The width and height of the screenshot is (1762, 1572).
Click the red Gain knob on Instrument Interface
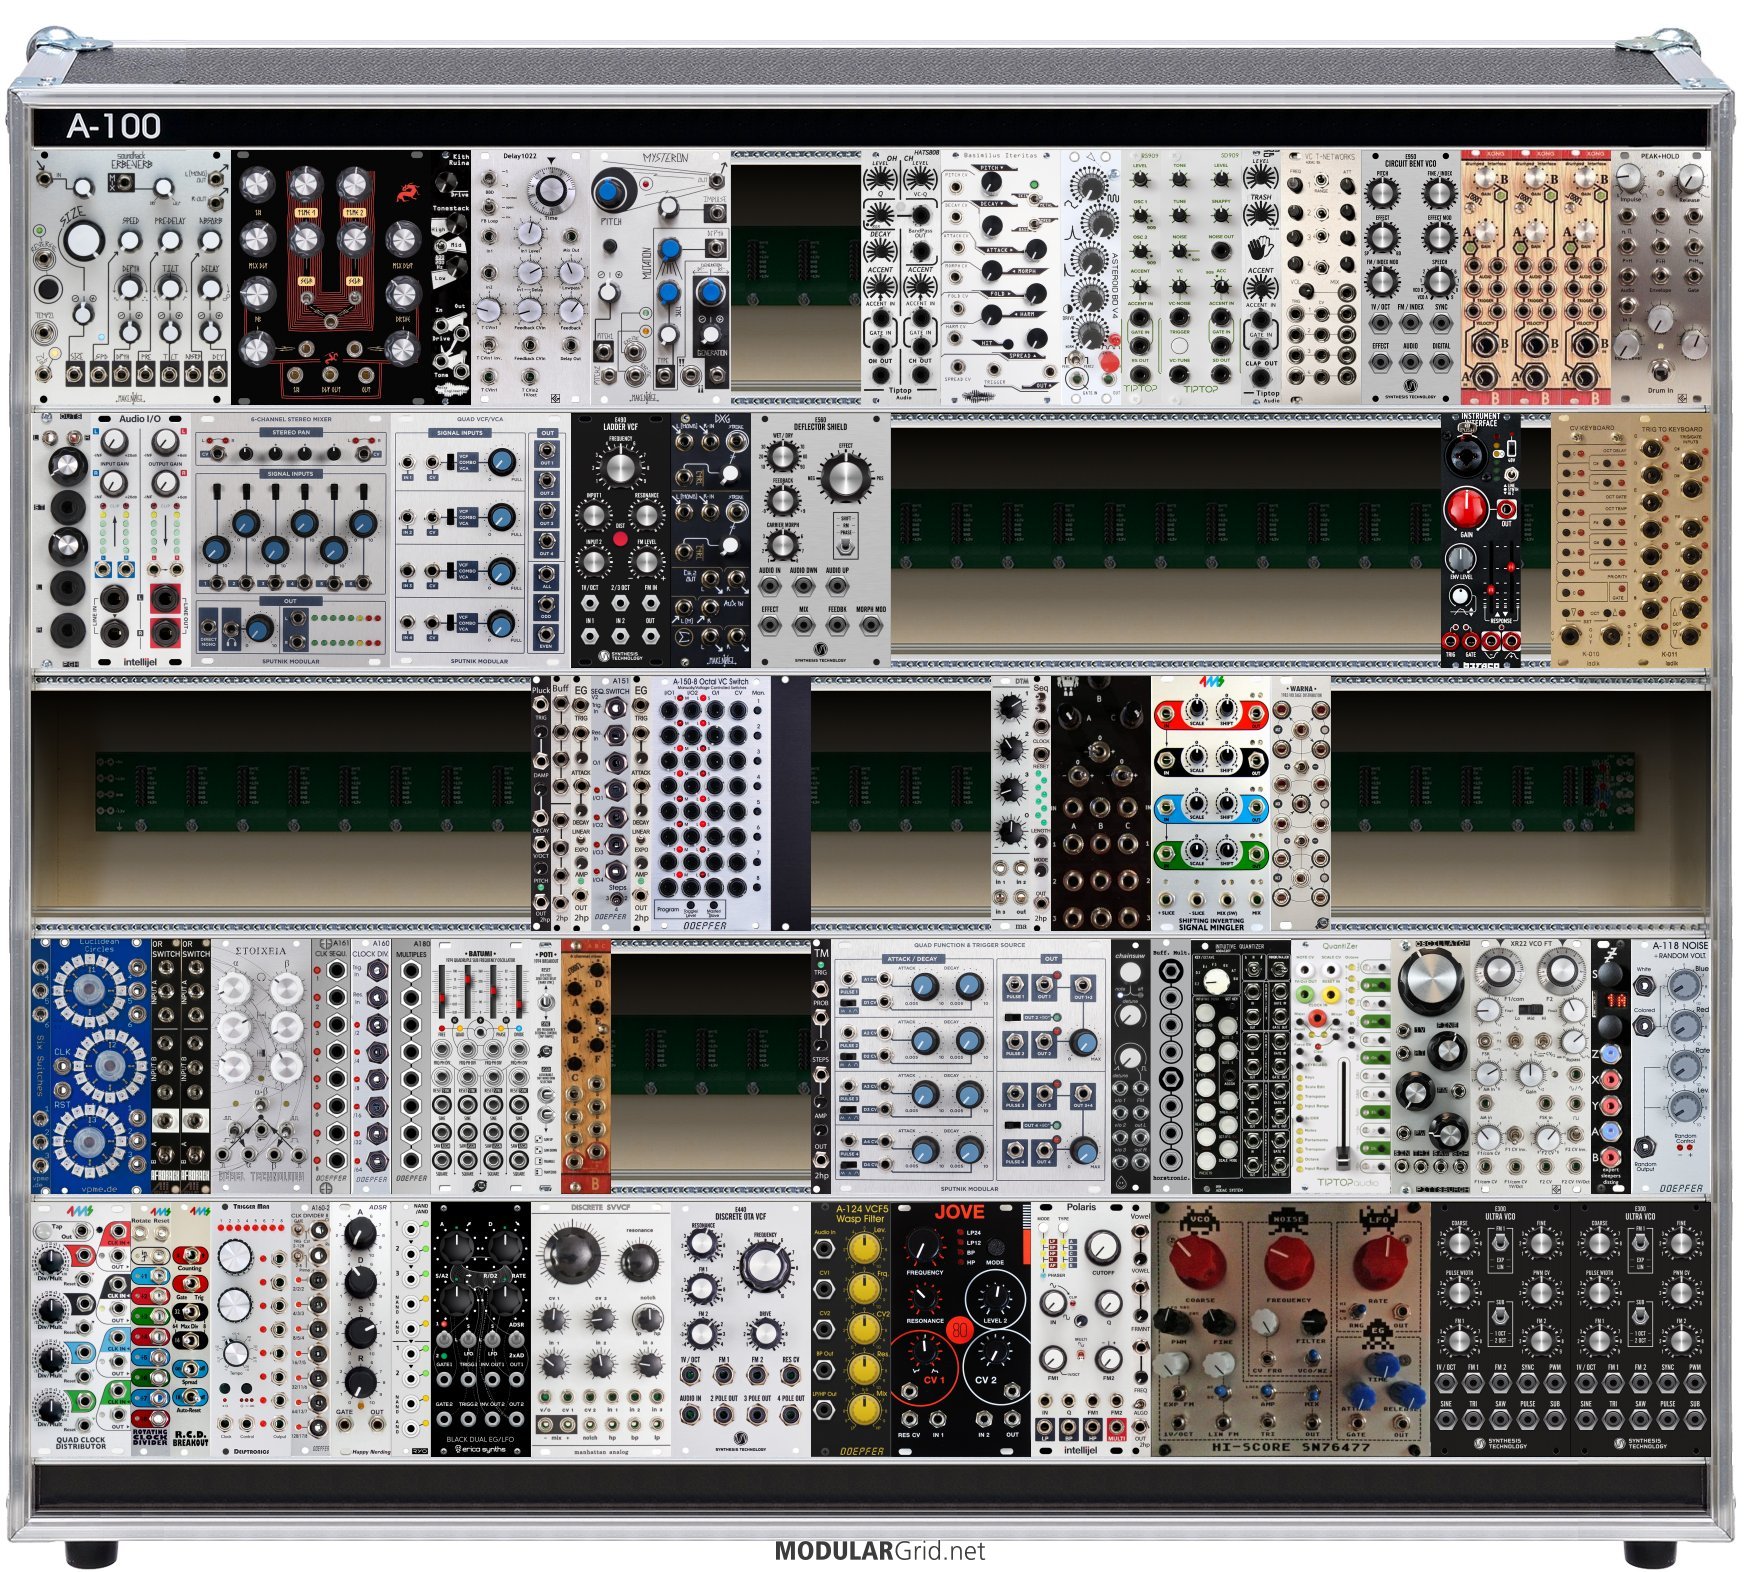[1465, 509]
